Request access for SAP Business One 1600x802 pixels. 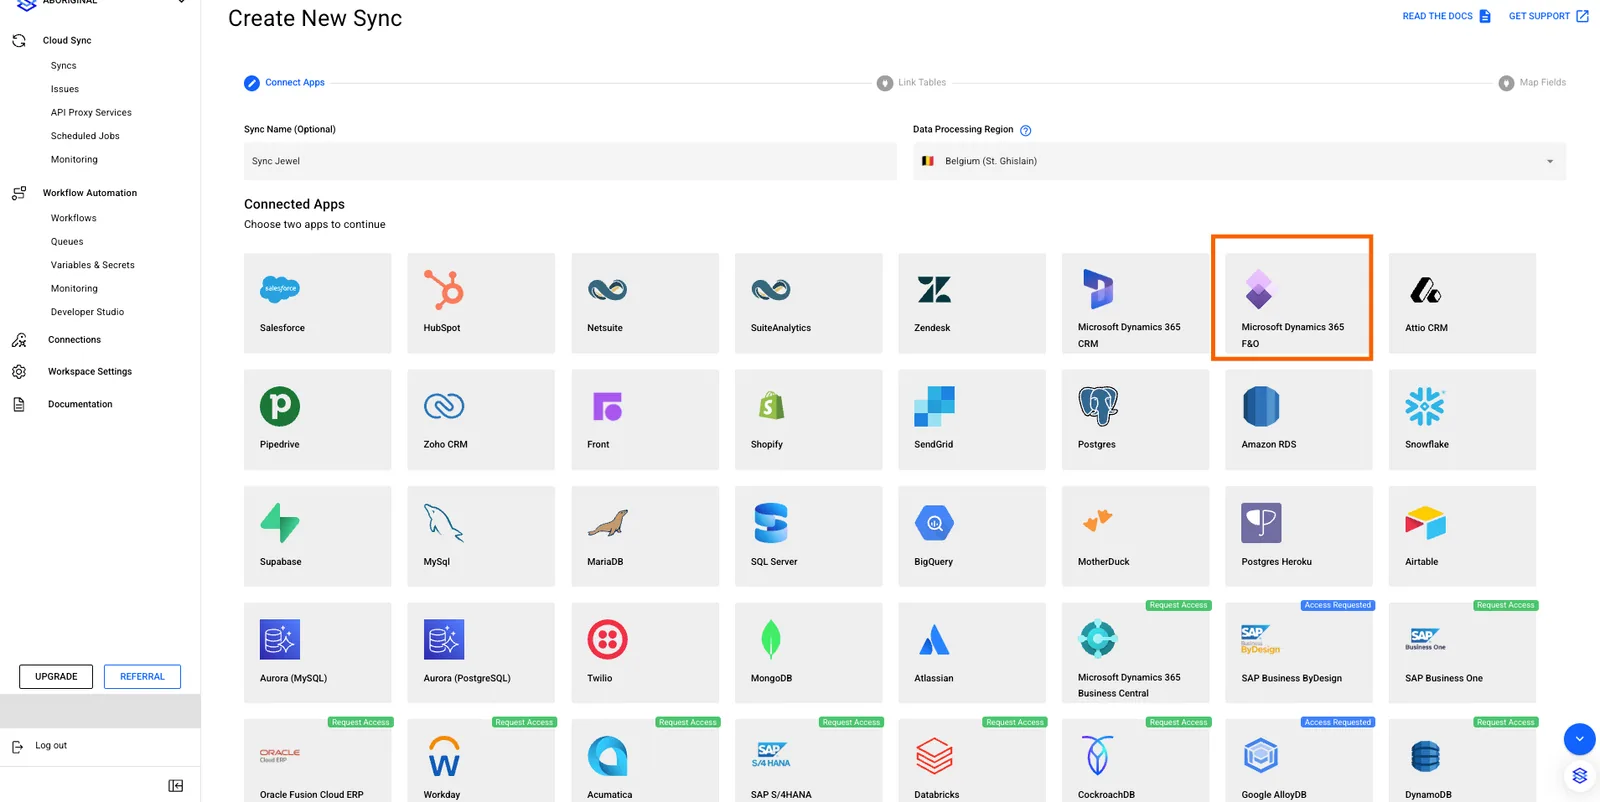click(x=1505, y=605)
